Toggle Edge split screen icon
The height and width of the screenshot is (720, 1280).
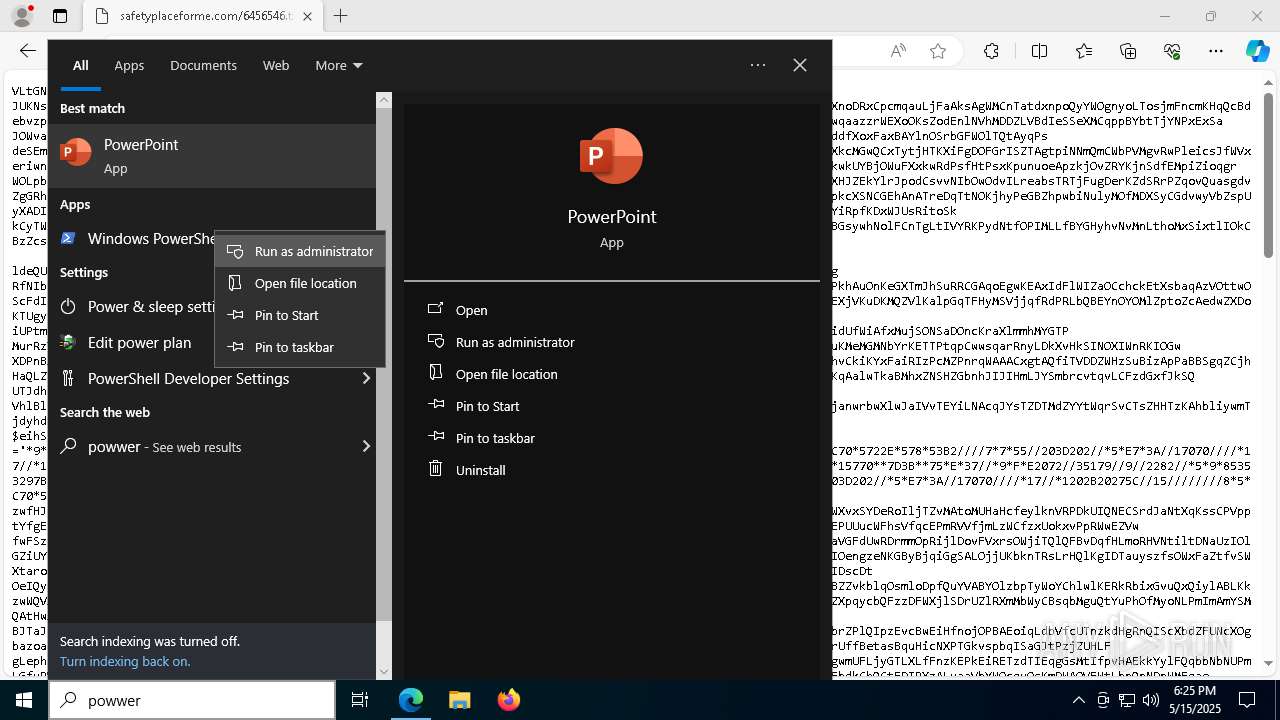pyautogui.click(x=1039, y=51)
